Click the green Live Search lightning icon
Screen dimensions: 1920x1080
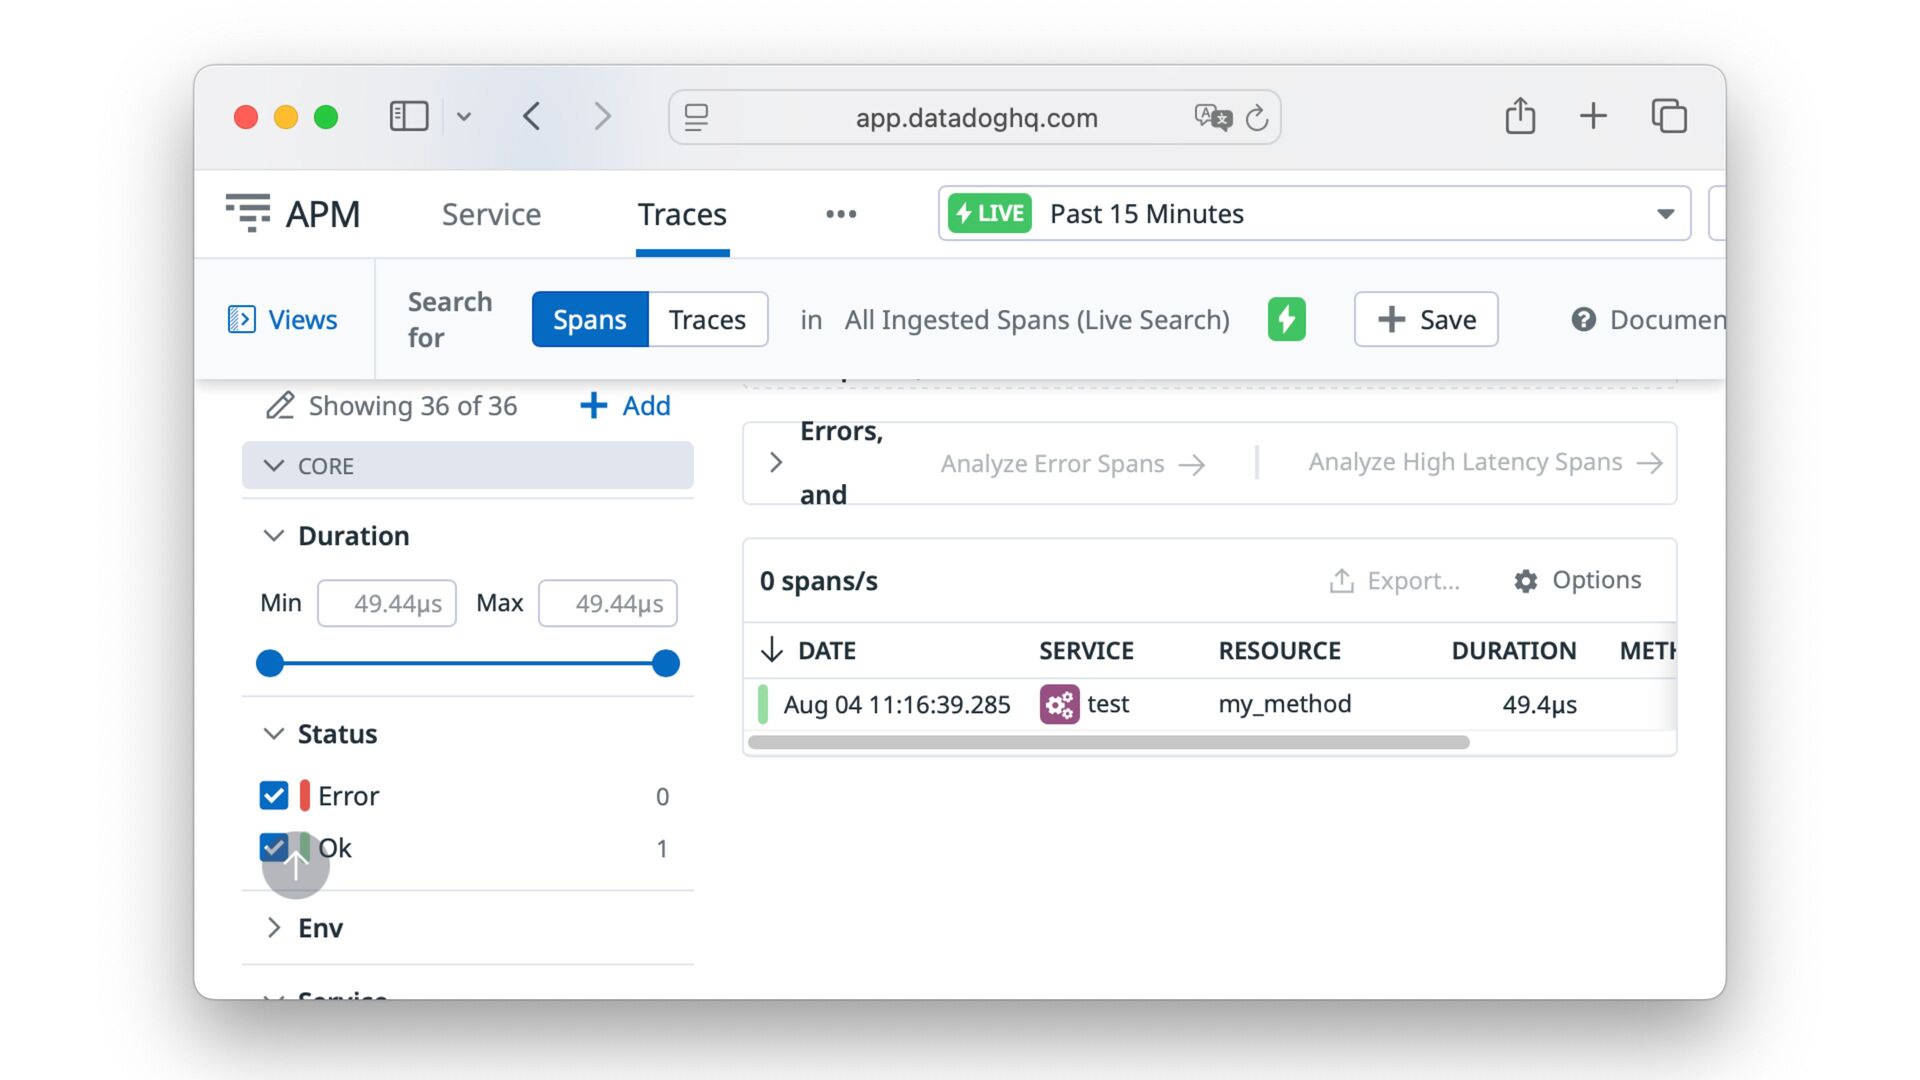(x=1286, y=319)
